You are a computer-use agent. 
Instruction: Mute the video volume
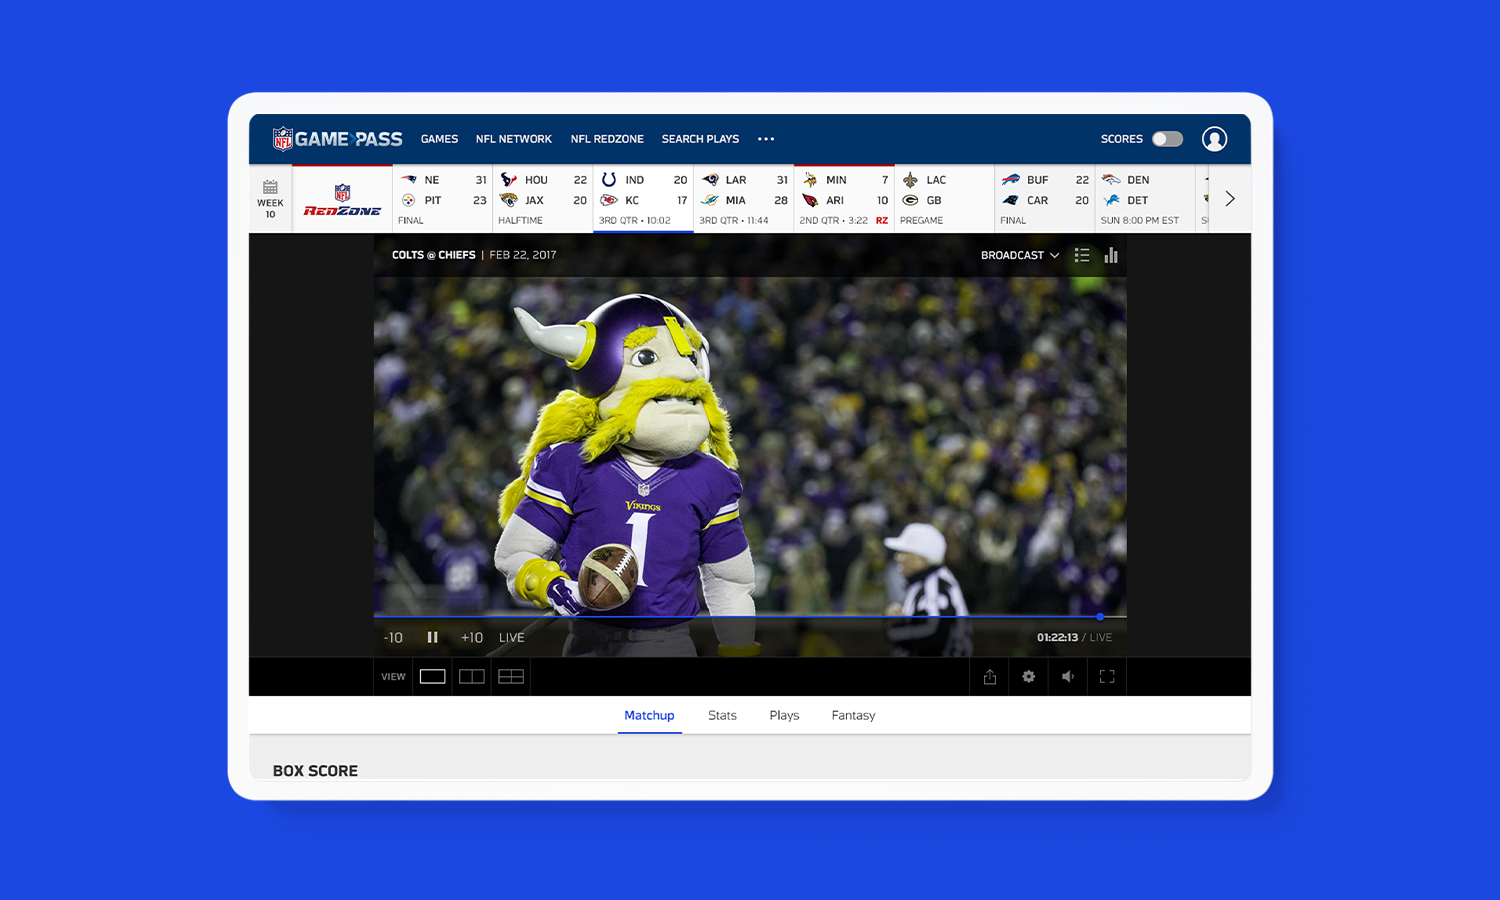coord(1067,677)
